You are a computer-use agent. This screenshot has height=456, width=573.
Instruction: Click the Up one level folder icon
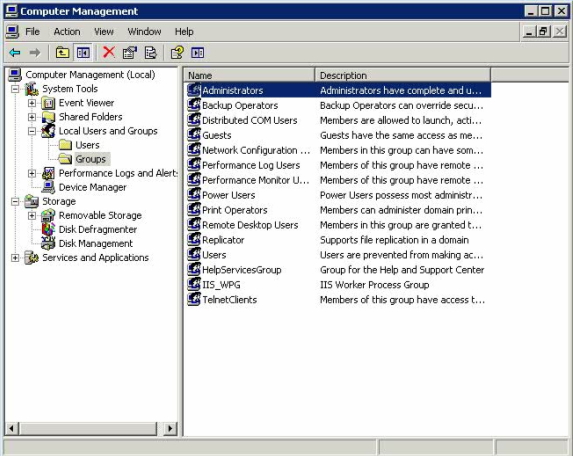pyautogui.click(x=62, y=53)
